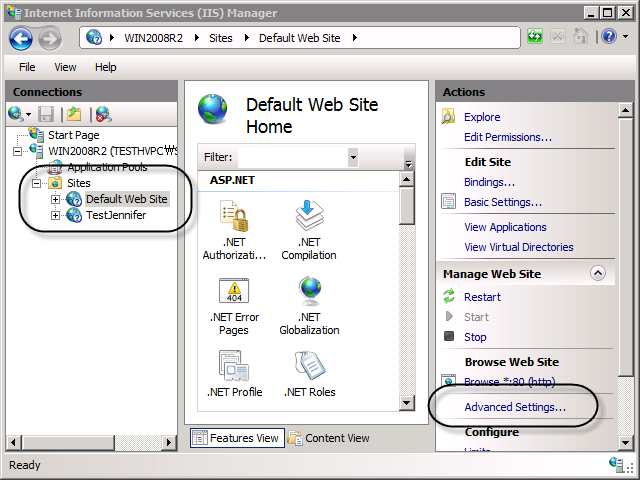Viewport: 640px width, 480px height.
Task: Open the File menu
Action: click(x=27, y=67)
